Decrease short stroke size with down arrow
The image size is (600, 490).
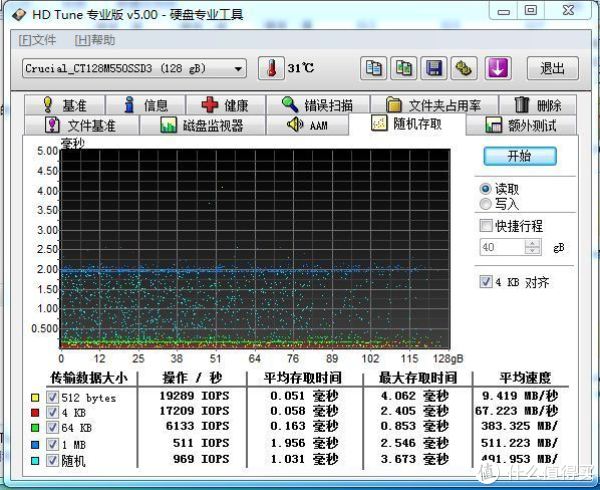(x=532, y=251)
